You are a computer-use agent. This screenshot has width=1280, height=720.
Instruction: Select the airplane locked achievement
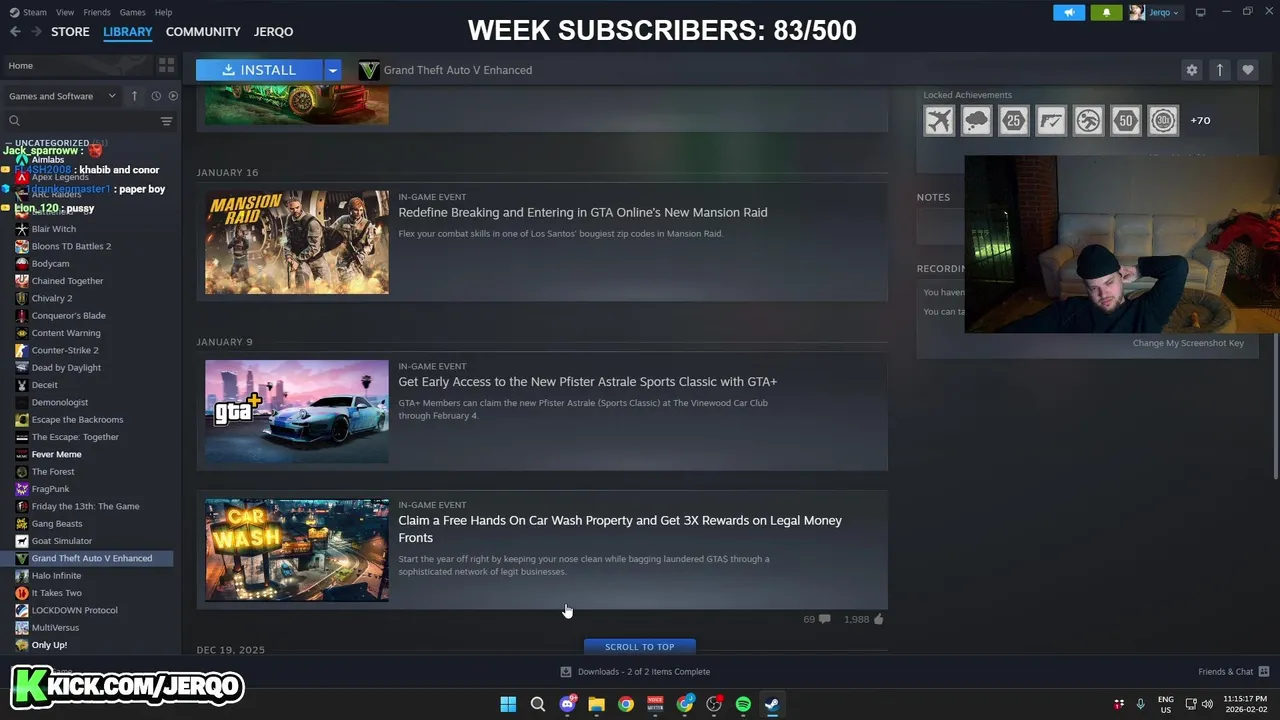click(939, 121)
